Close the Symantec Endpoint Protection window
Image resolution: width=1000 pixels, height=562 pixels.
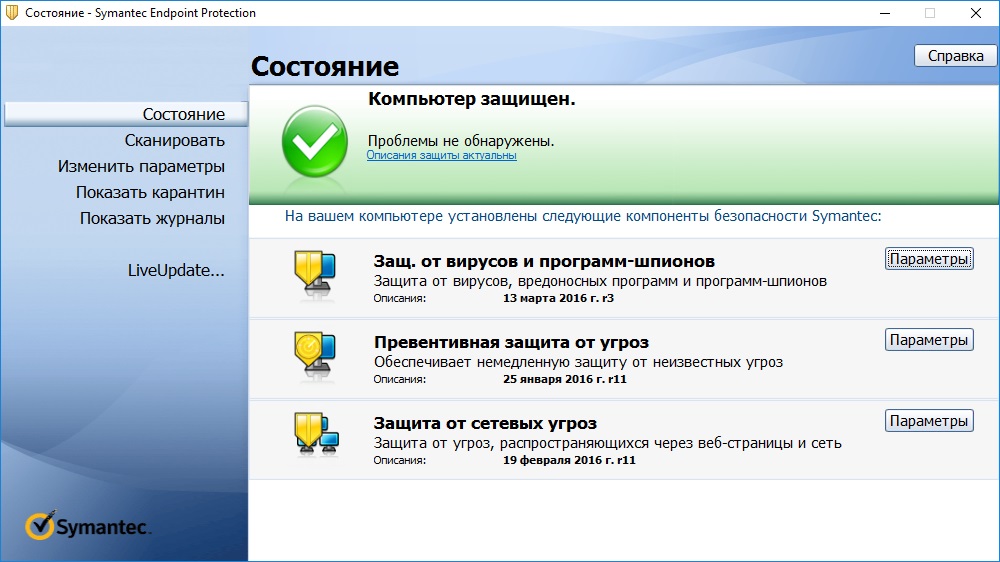(976, 13)
